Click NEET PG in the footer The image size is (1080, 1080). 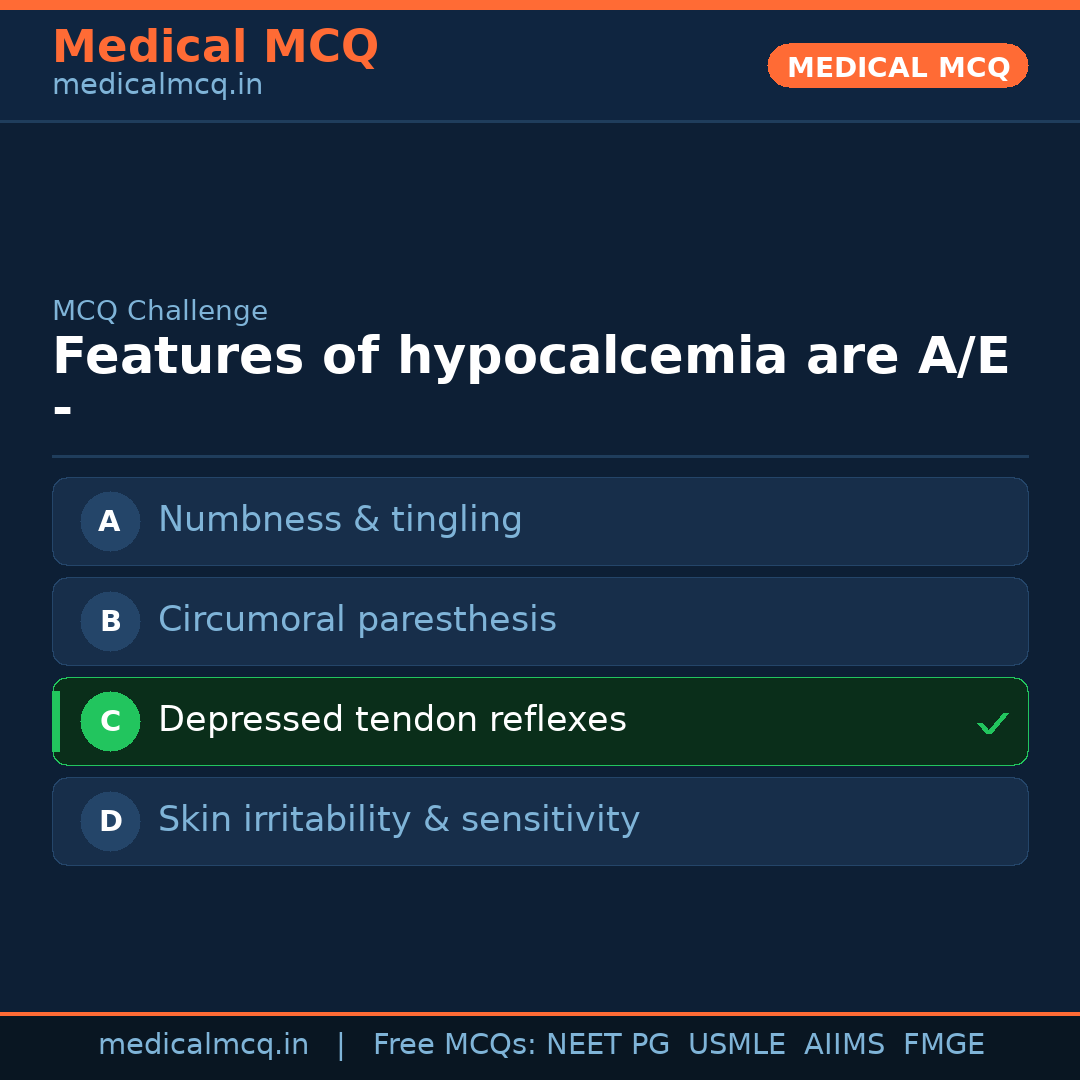(x=608, y=1045)
